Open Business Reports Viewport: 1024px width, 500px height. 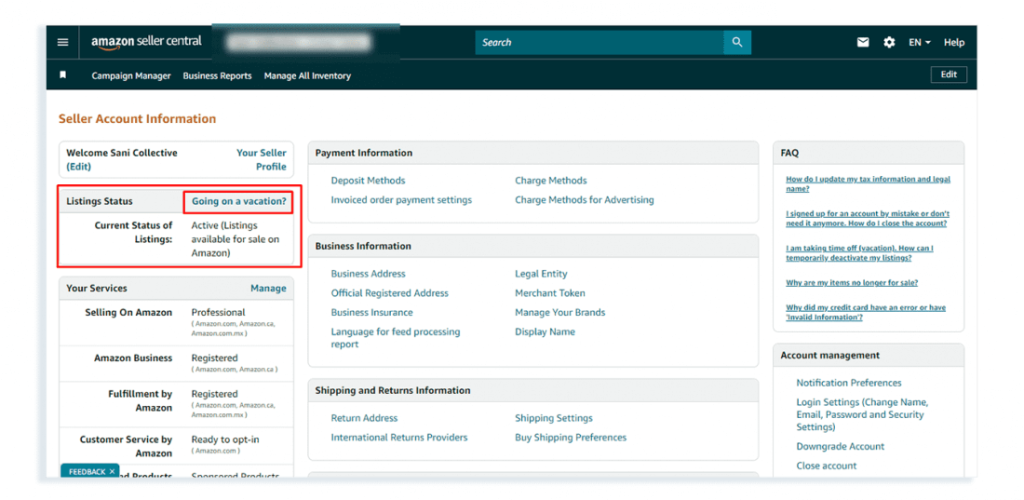click(217, 76)
